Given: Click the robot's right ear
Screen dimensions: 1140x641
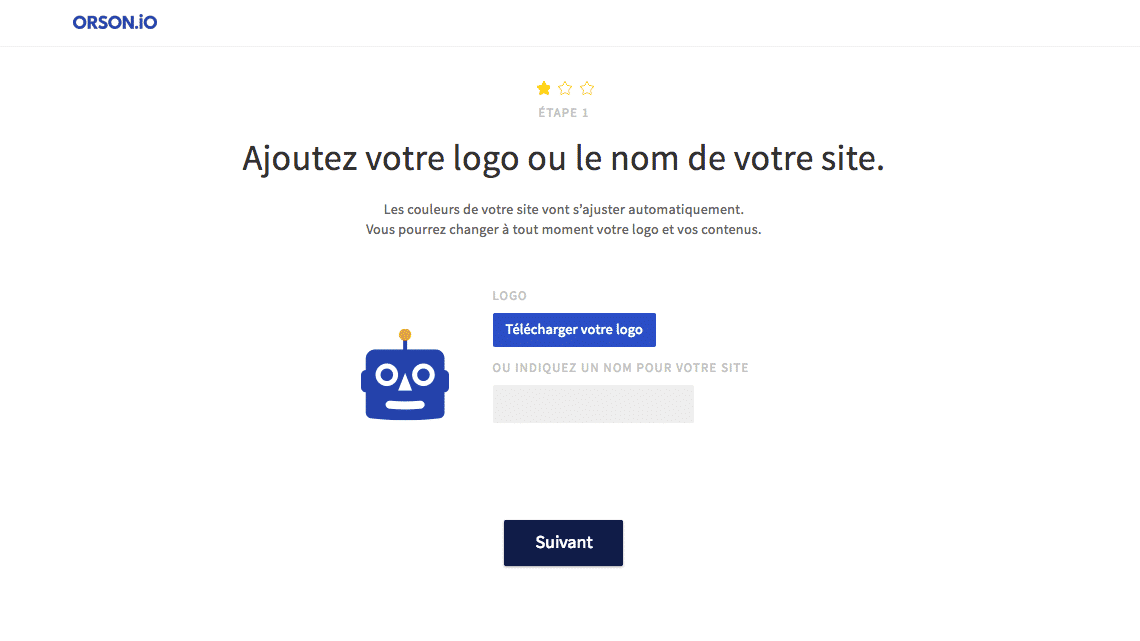Looking at the screenshot, I should point(446,380).
